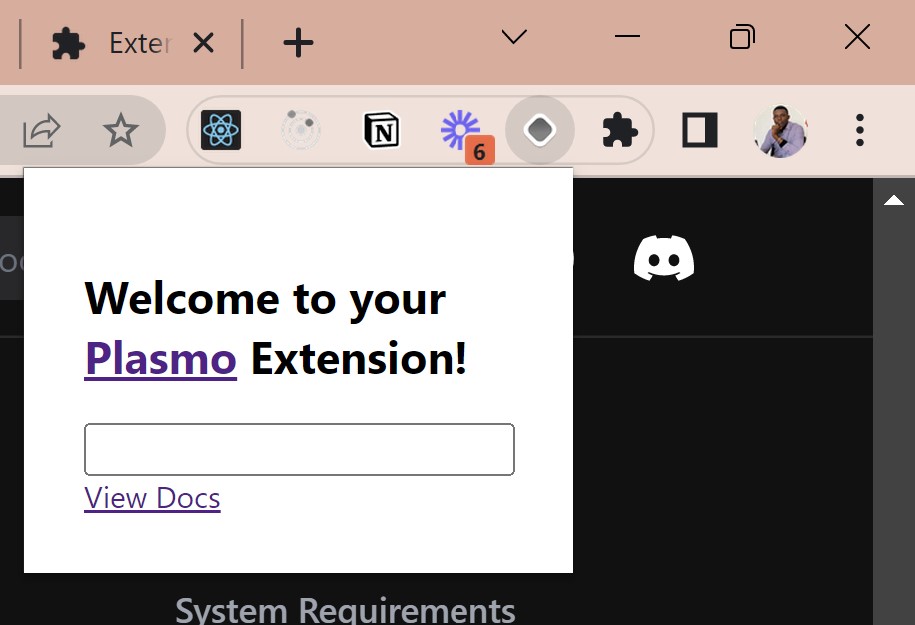Image resolution: width=915 pixels, height=625 pixels.
Task: Toggle the browser side panel
Action: coord(700,130)
